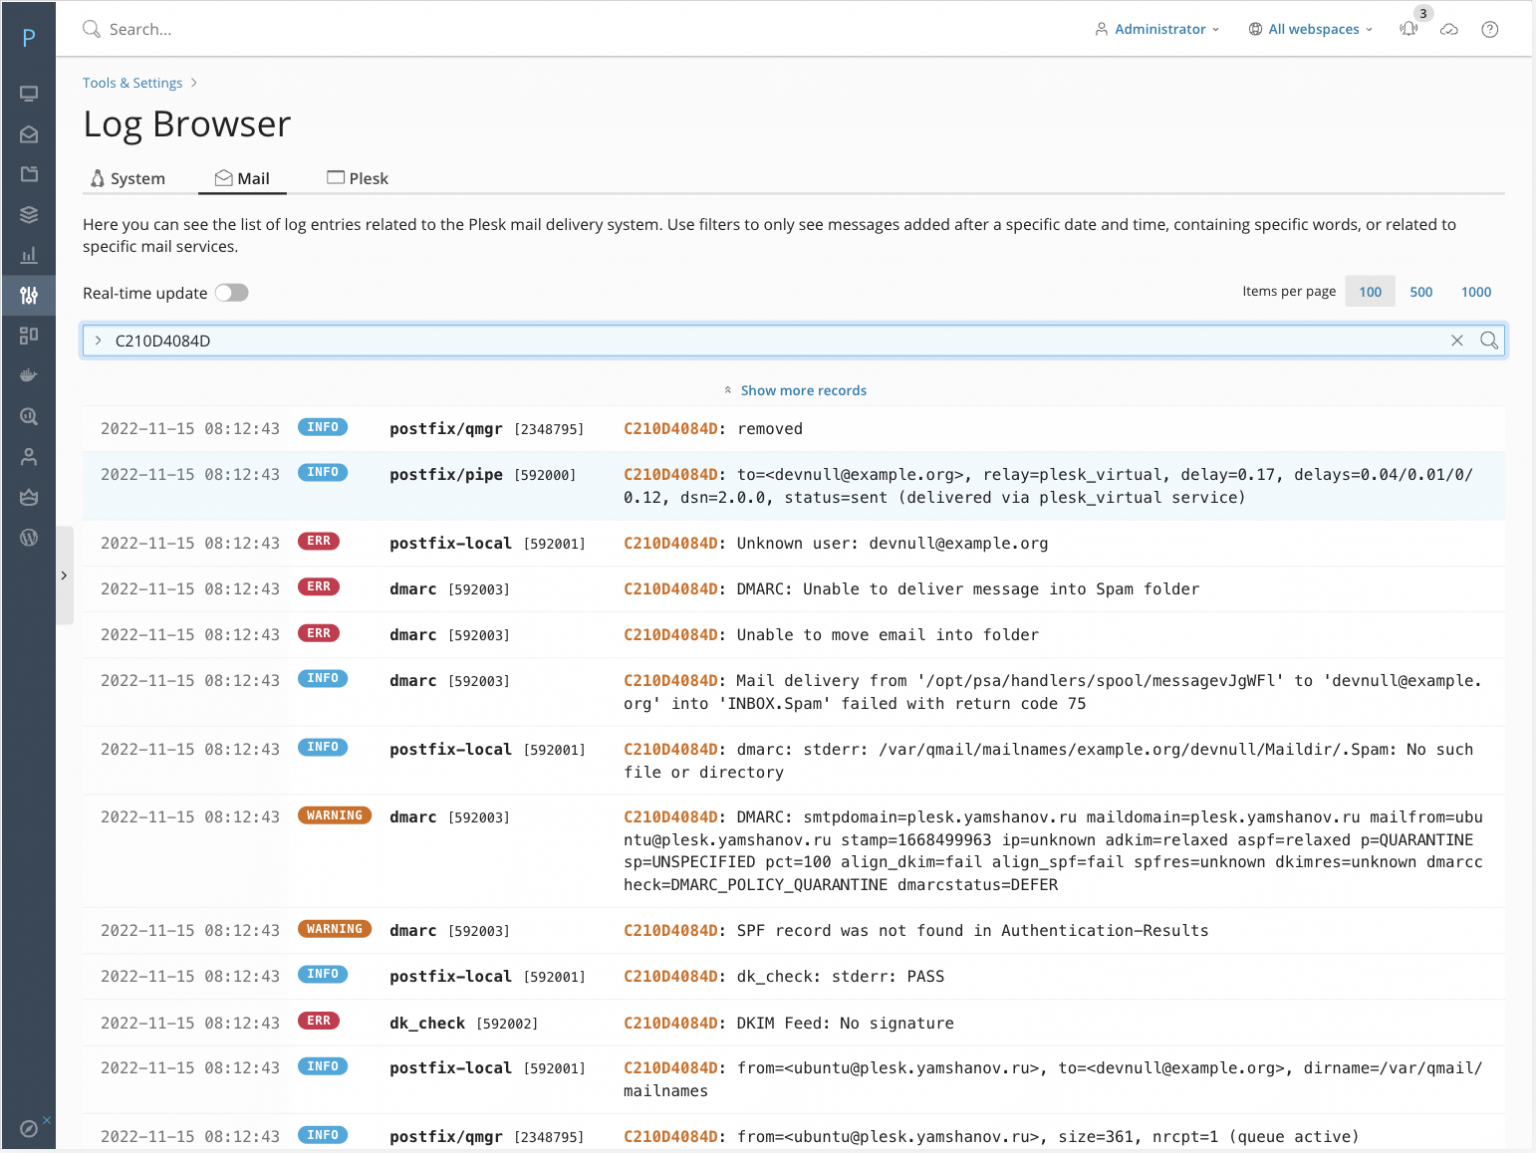Viewport: 1536px width, 1153px height.
Task: Open WordPress toolkit via the sidebar icon
Action: (29, 538)
